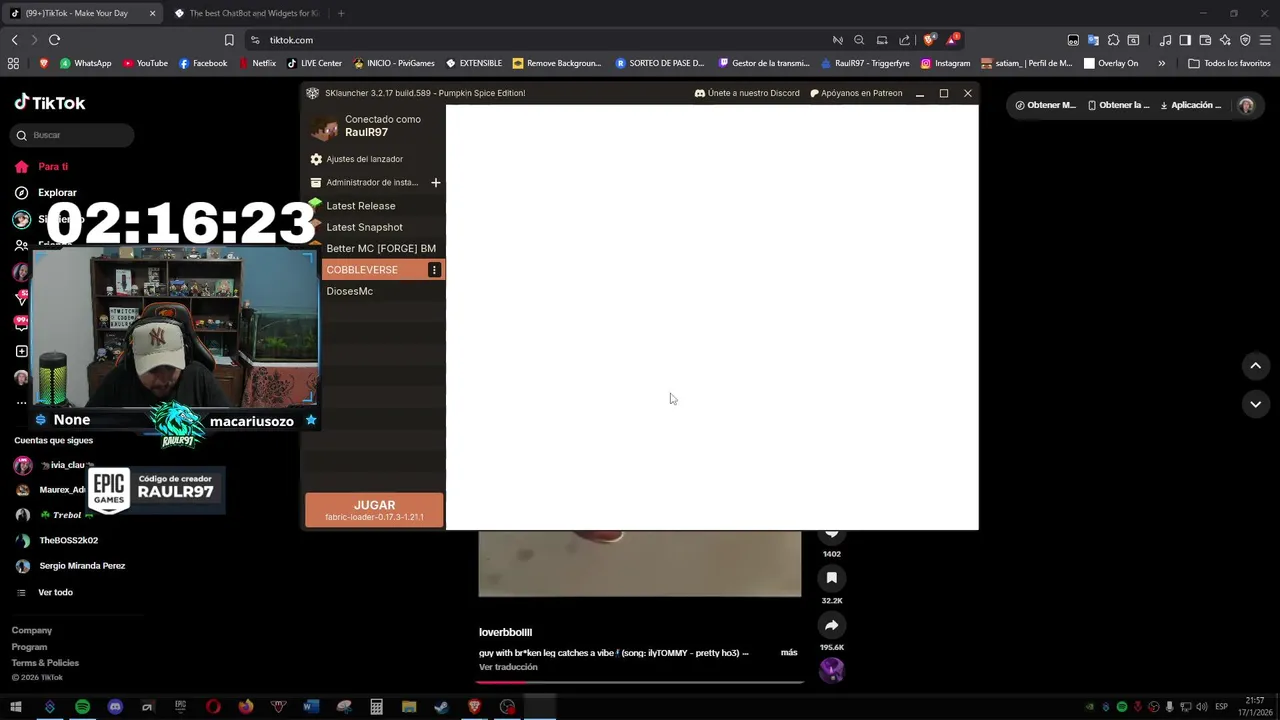This screenshot has height=720, width=1280.
Task: Click Aplicación download button in TikTok header
Action: [x=1191, y=105]
